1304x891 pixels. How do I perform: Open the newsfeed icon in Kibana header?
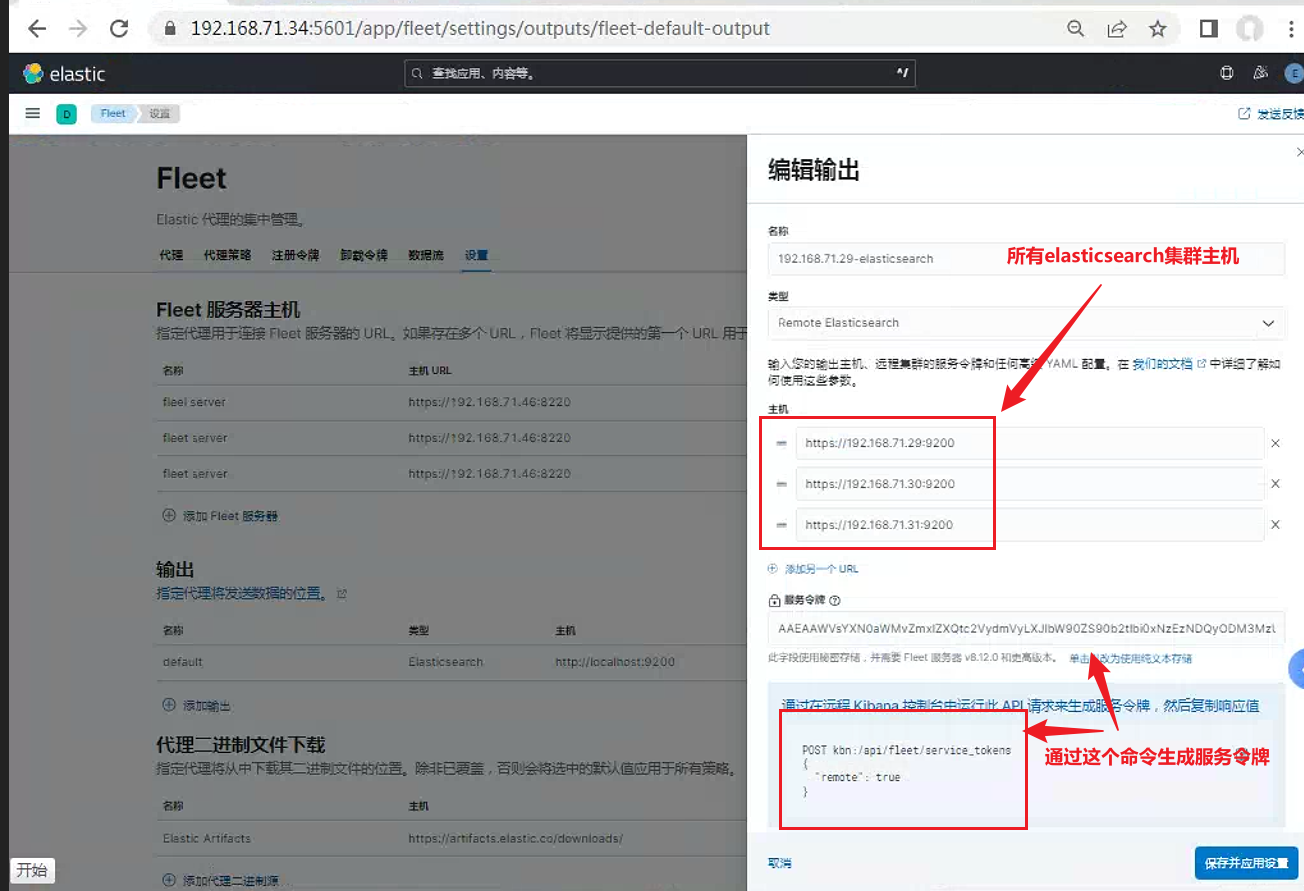1260,73
